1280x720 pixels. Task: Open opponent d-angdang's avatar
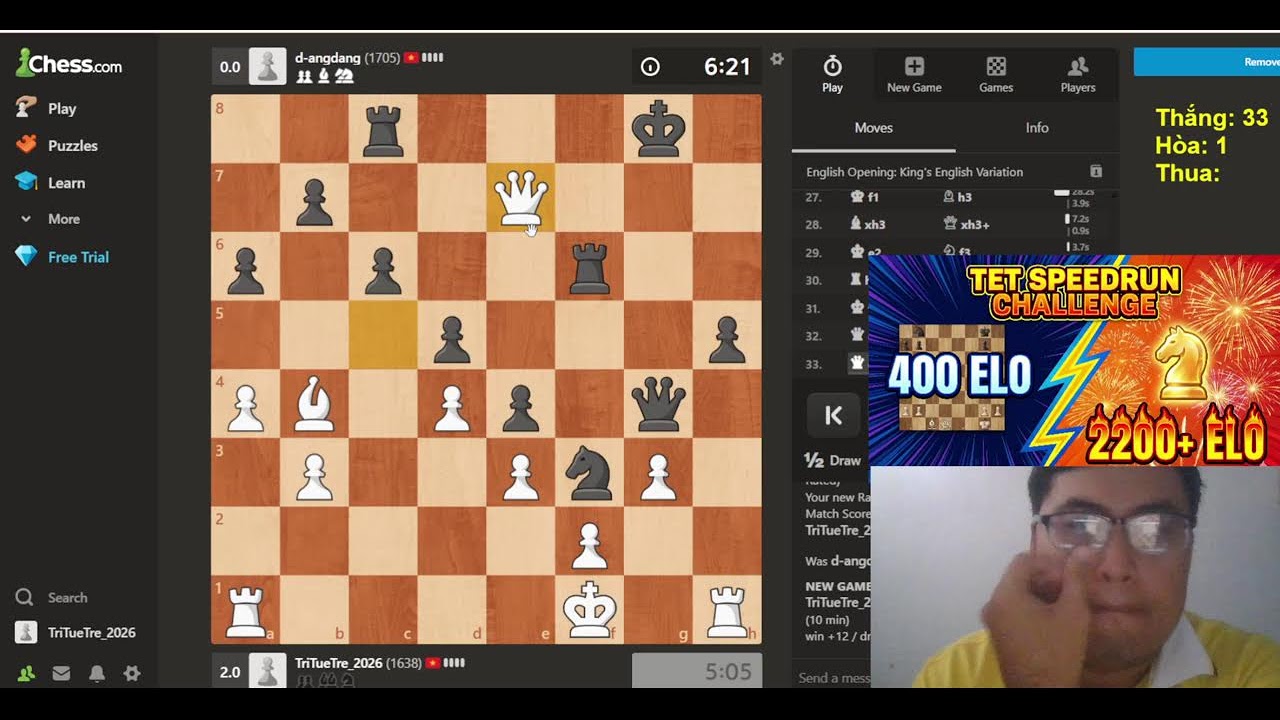click(267, 66)
